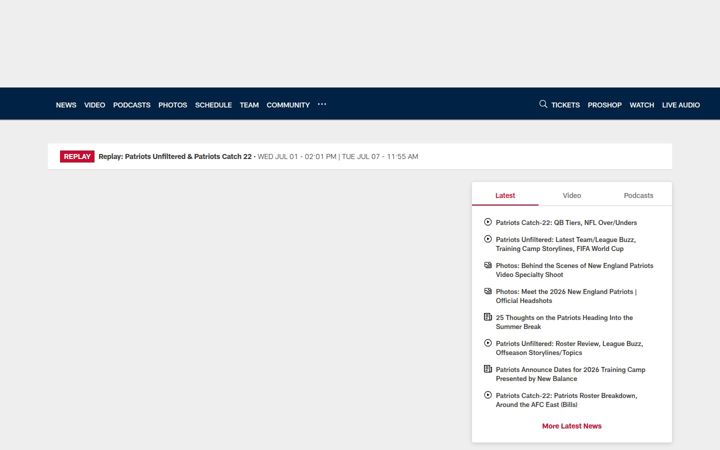Open the TEAM menu
Viewport: 720px width, 450px height.
pyautogui.click(x=249, y=105)
